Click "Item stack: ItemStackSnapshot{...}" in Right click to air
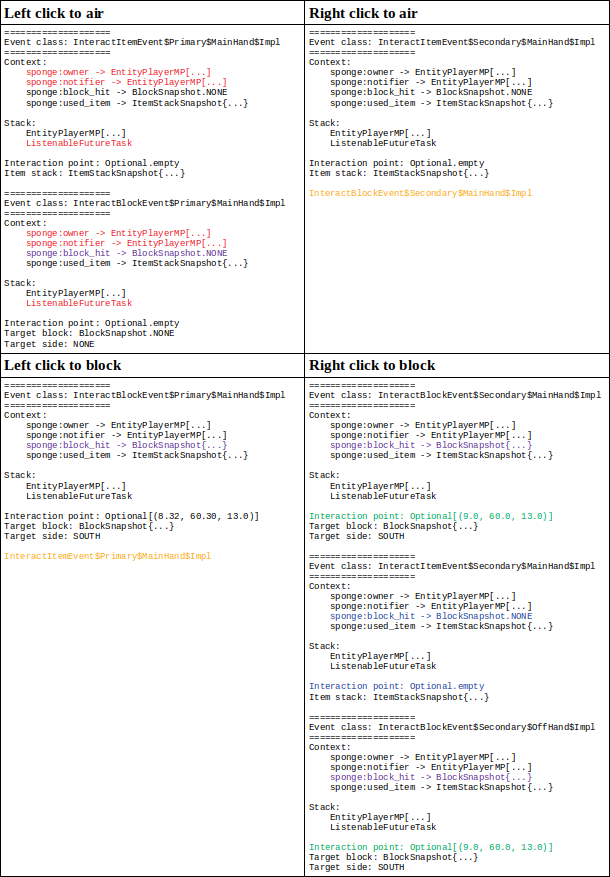Image resolution: width=610 pixels, height=877 pixels. click(399, 173)
